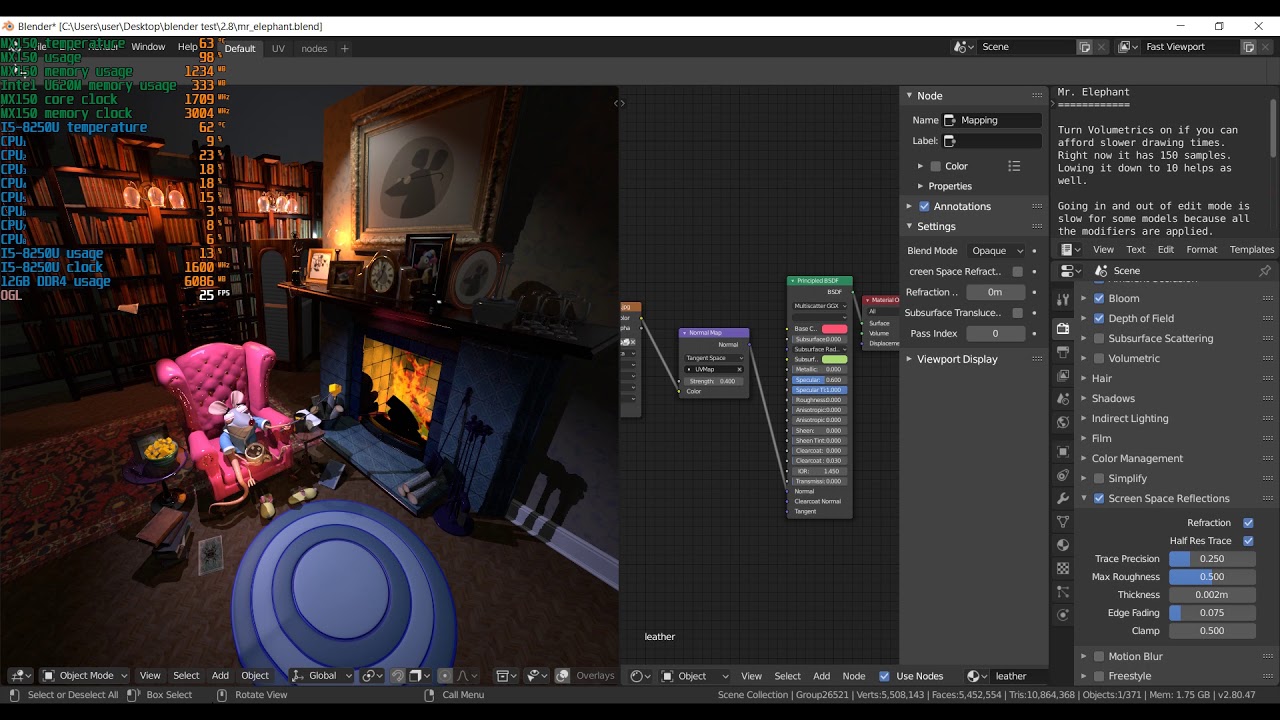The image size is (1280, 720).
Task: Expand the Shadows panel
Action: tap(1113, 398)
